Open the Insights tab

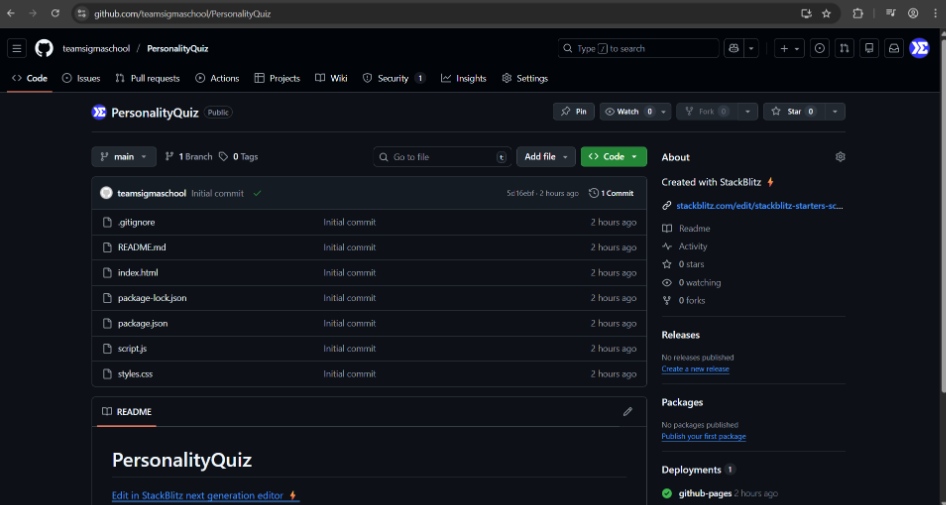click(x=463, y=78)
